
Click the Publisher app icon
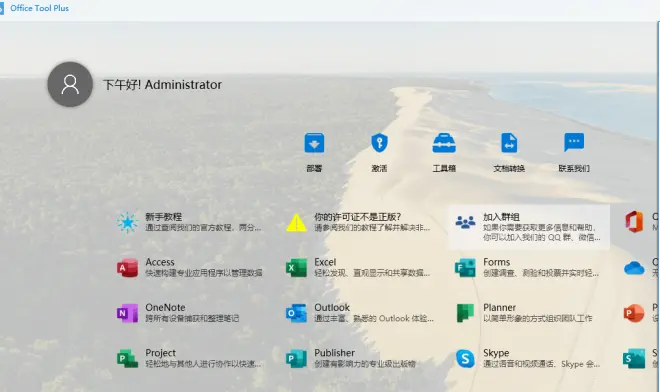(x=296, y=359)
